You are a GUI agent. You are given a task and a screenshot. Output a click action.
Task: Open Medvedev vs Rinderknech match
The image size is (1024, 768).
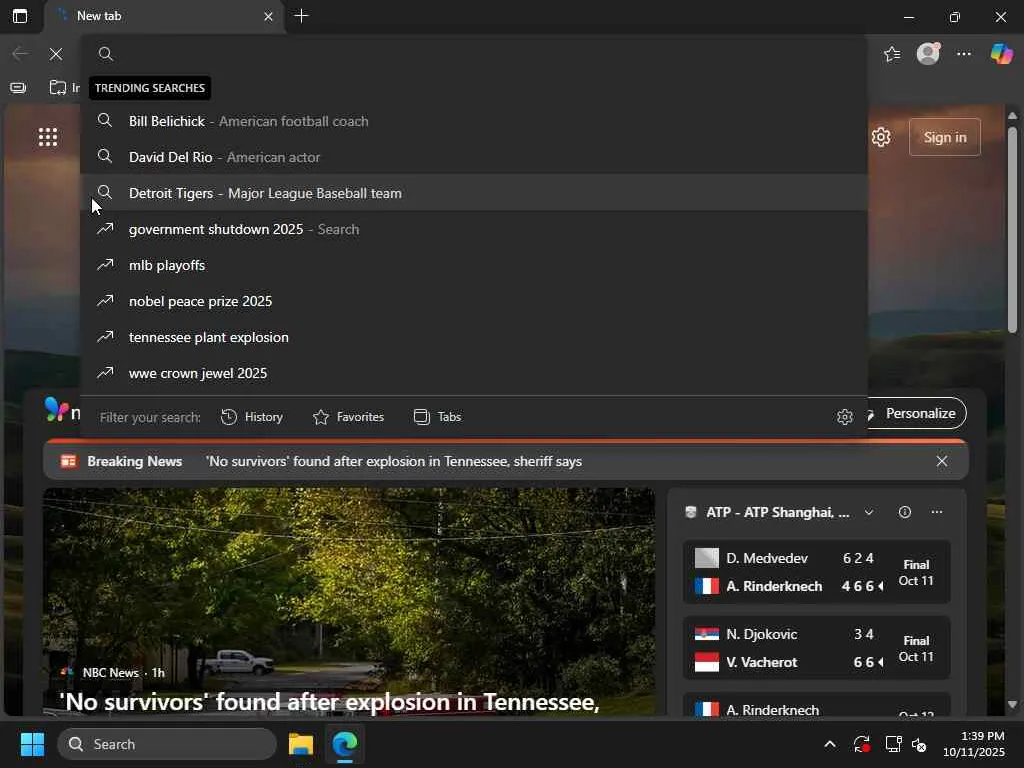[816, 572]
